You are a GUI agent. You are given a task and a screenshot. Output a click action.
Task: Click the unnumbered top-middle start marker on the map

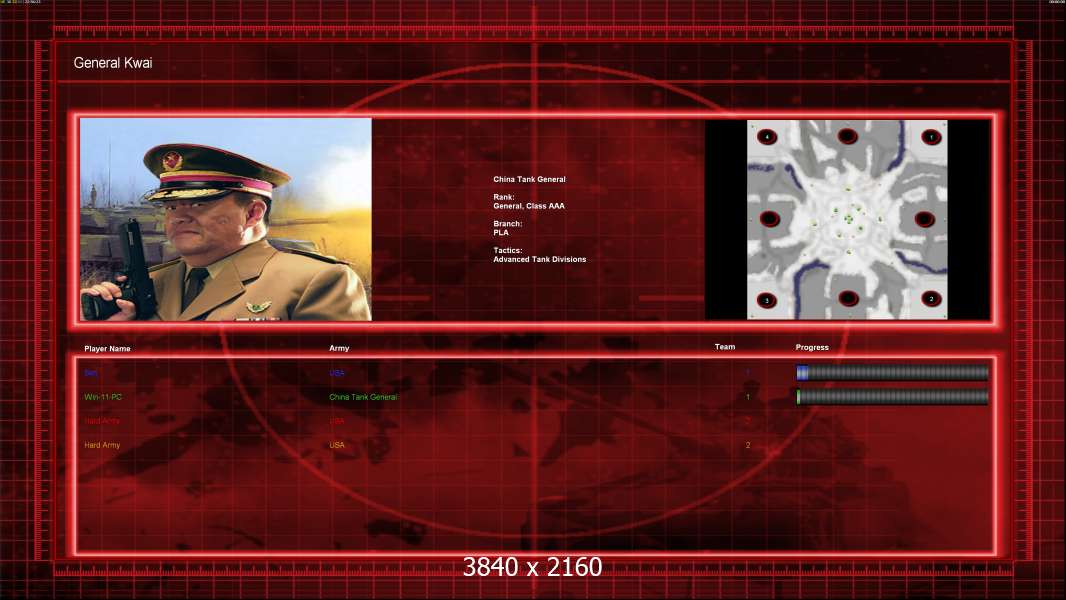[x=847, y=137]
